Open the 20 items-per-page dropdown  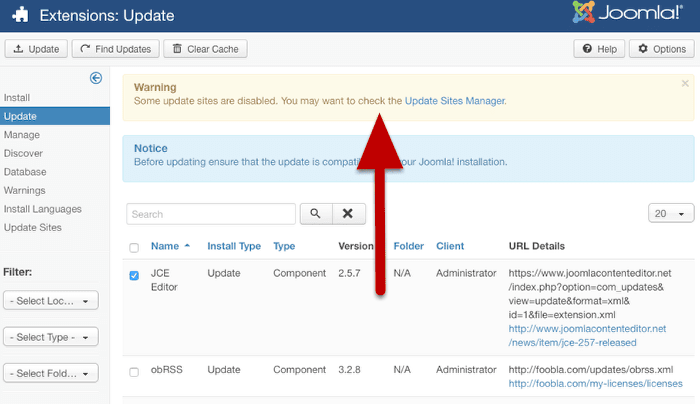click(671, 213)
